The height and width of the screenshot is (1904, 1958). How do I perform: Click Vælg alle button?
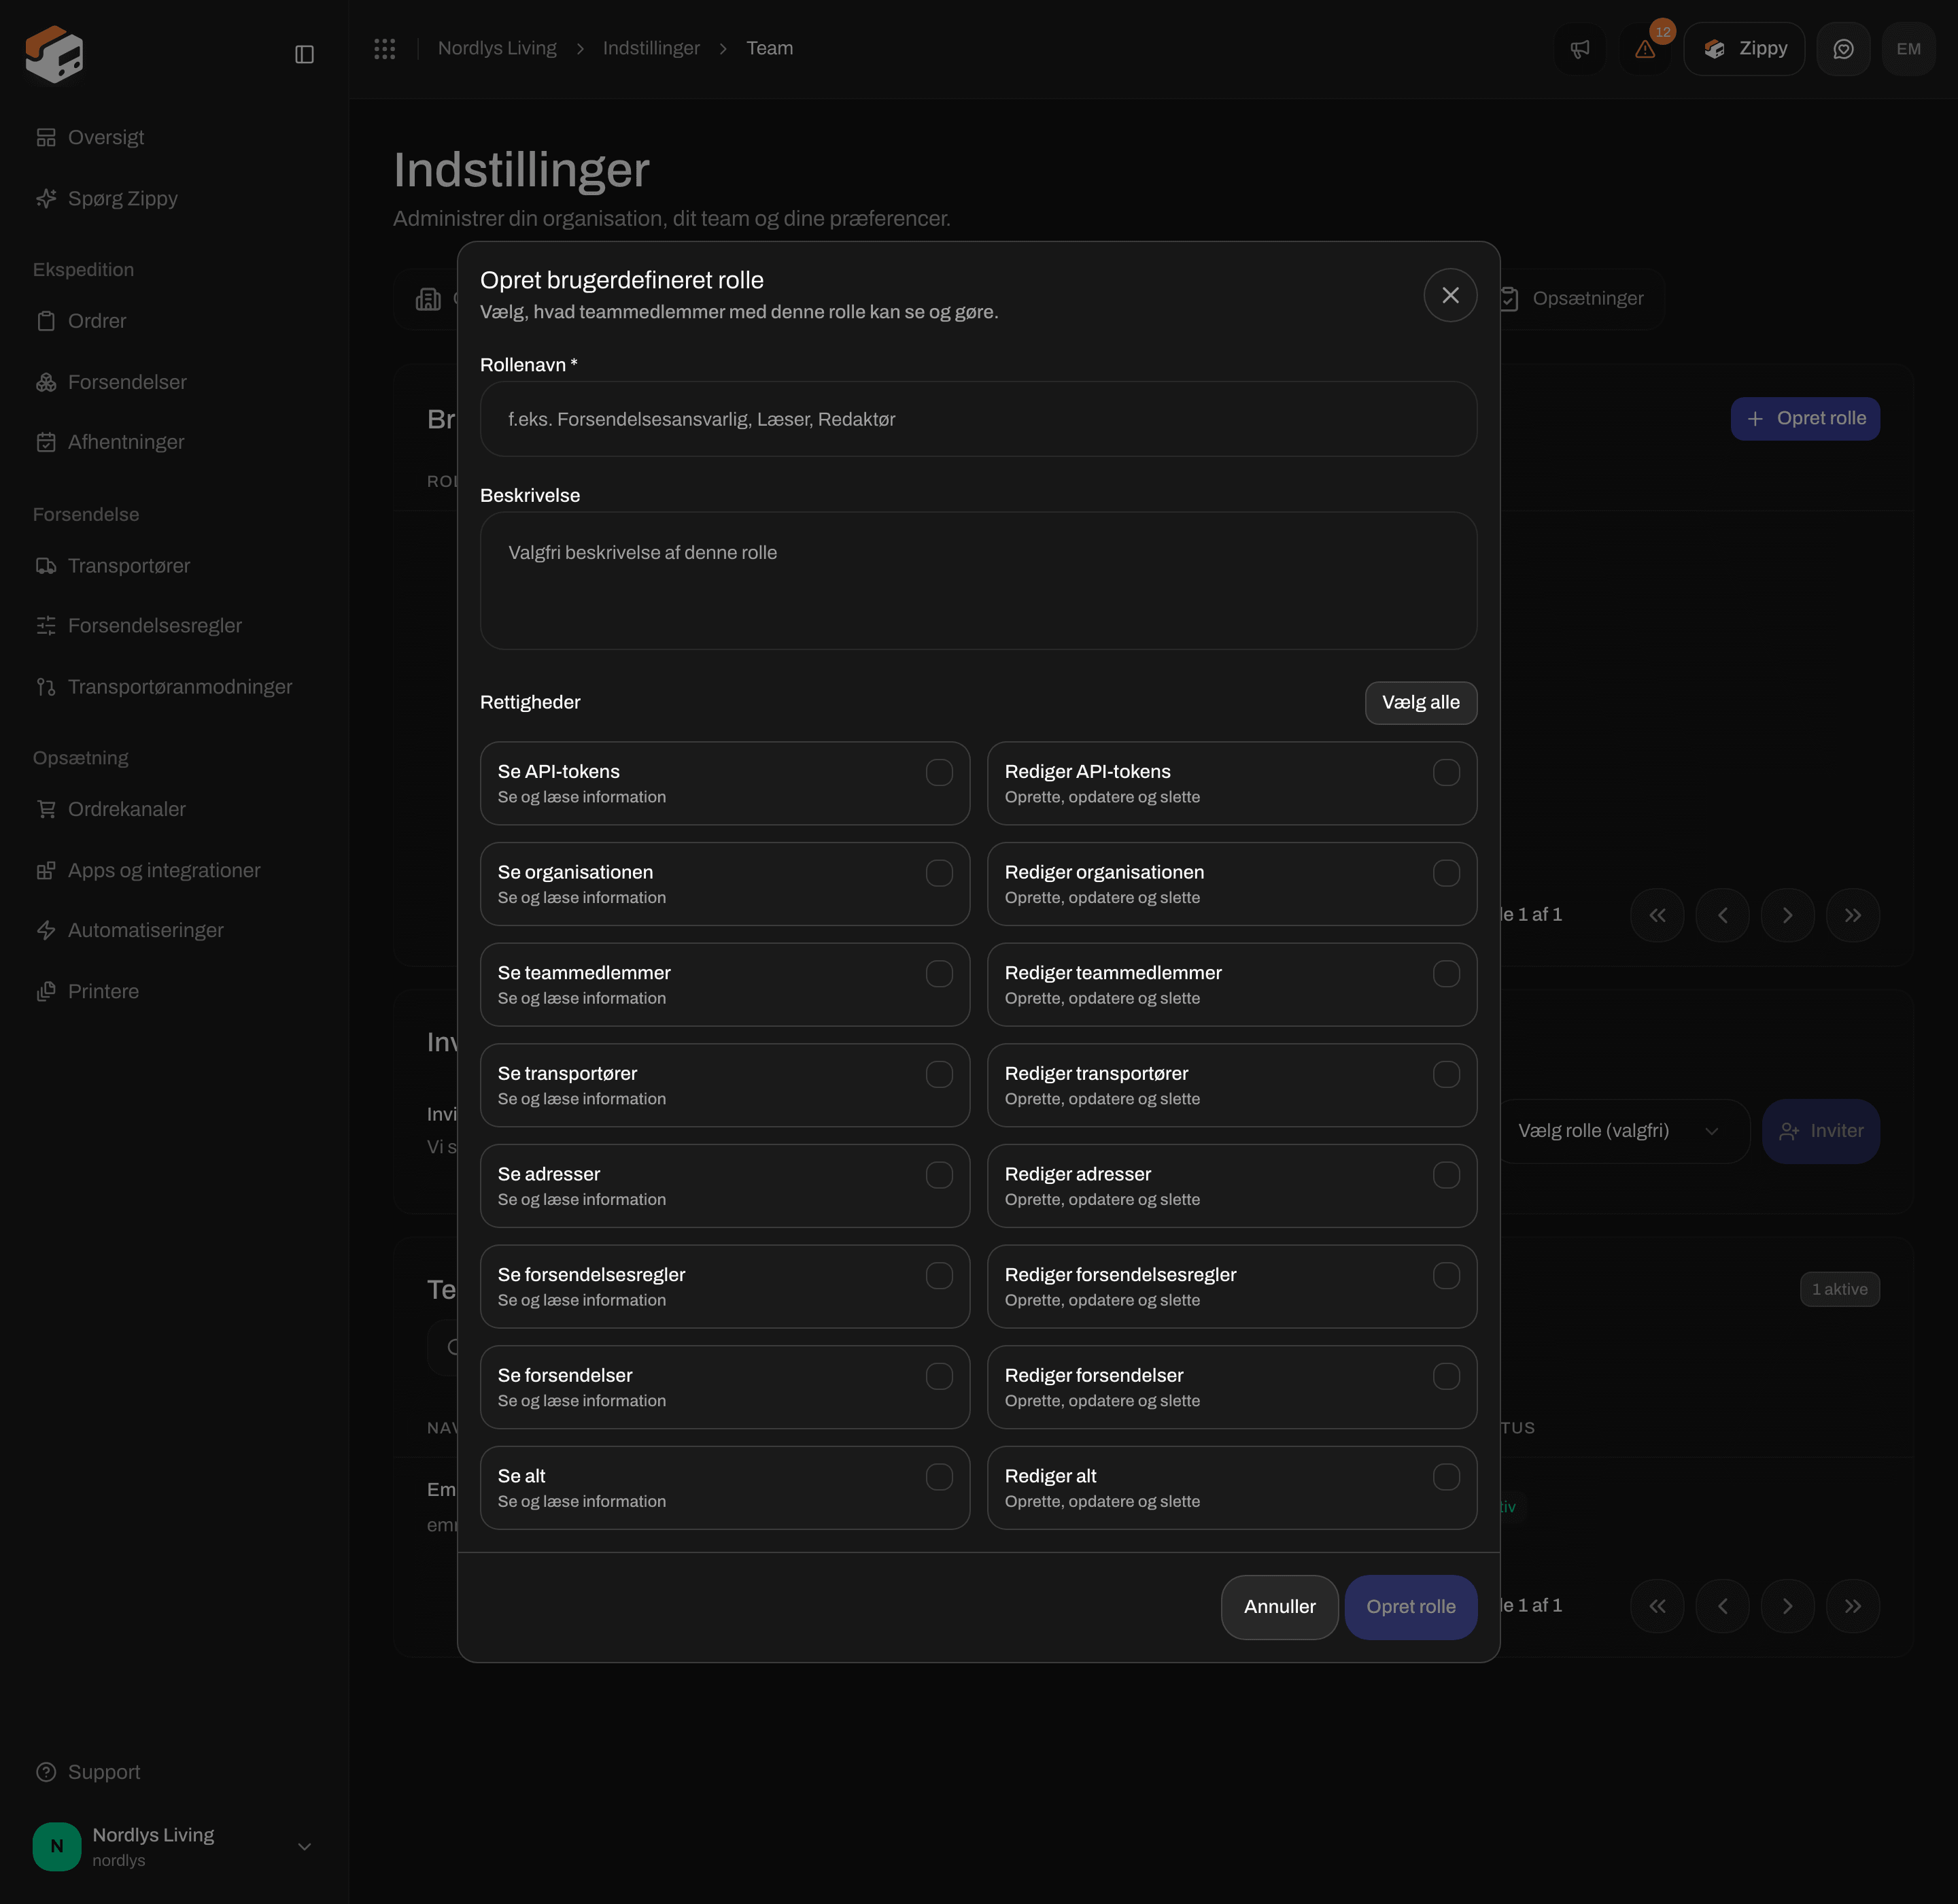pos(1420,703)
